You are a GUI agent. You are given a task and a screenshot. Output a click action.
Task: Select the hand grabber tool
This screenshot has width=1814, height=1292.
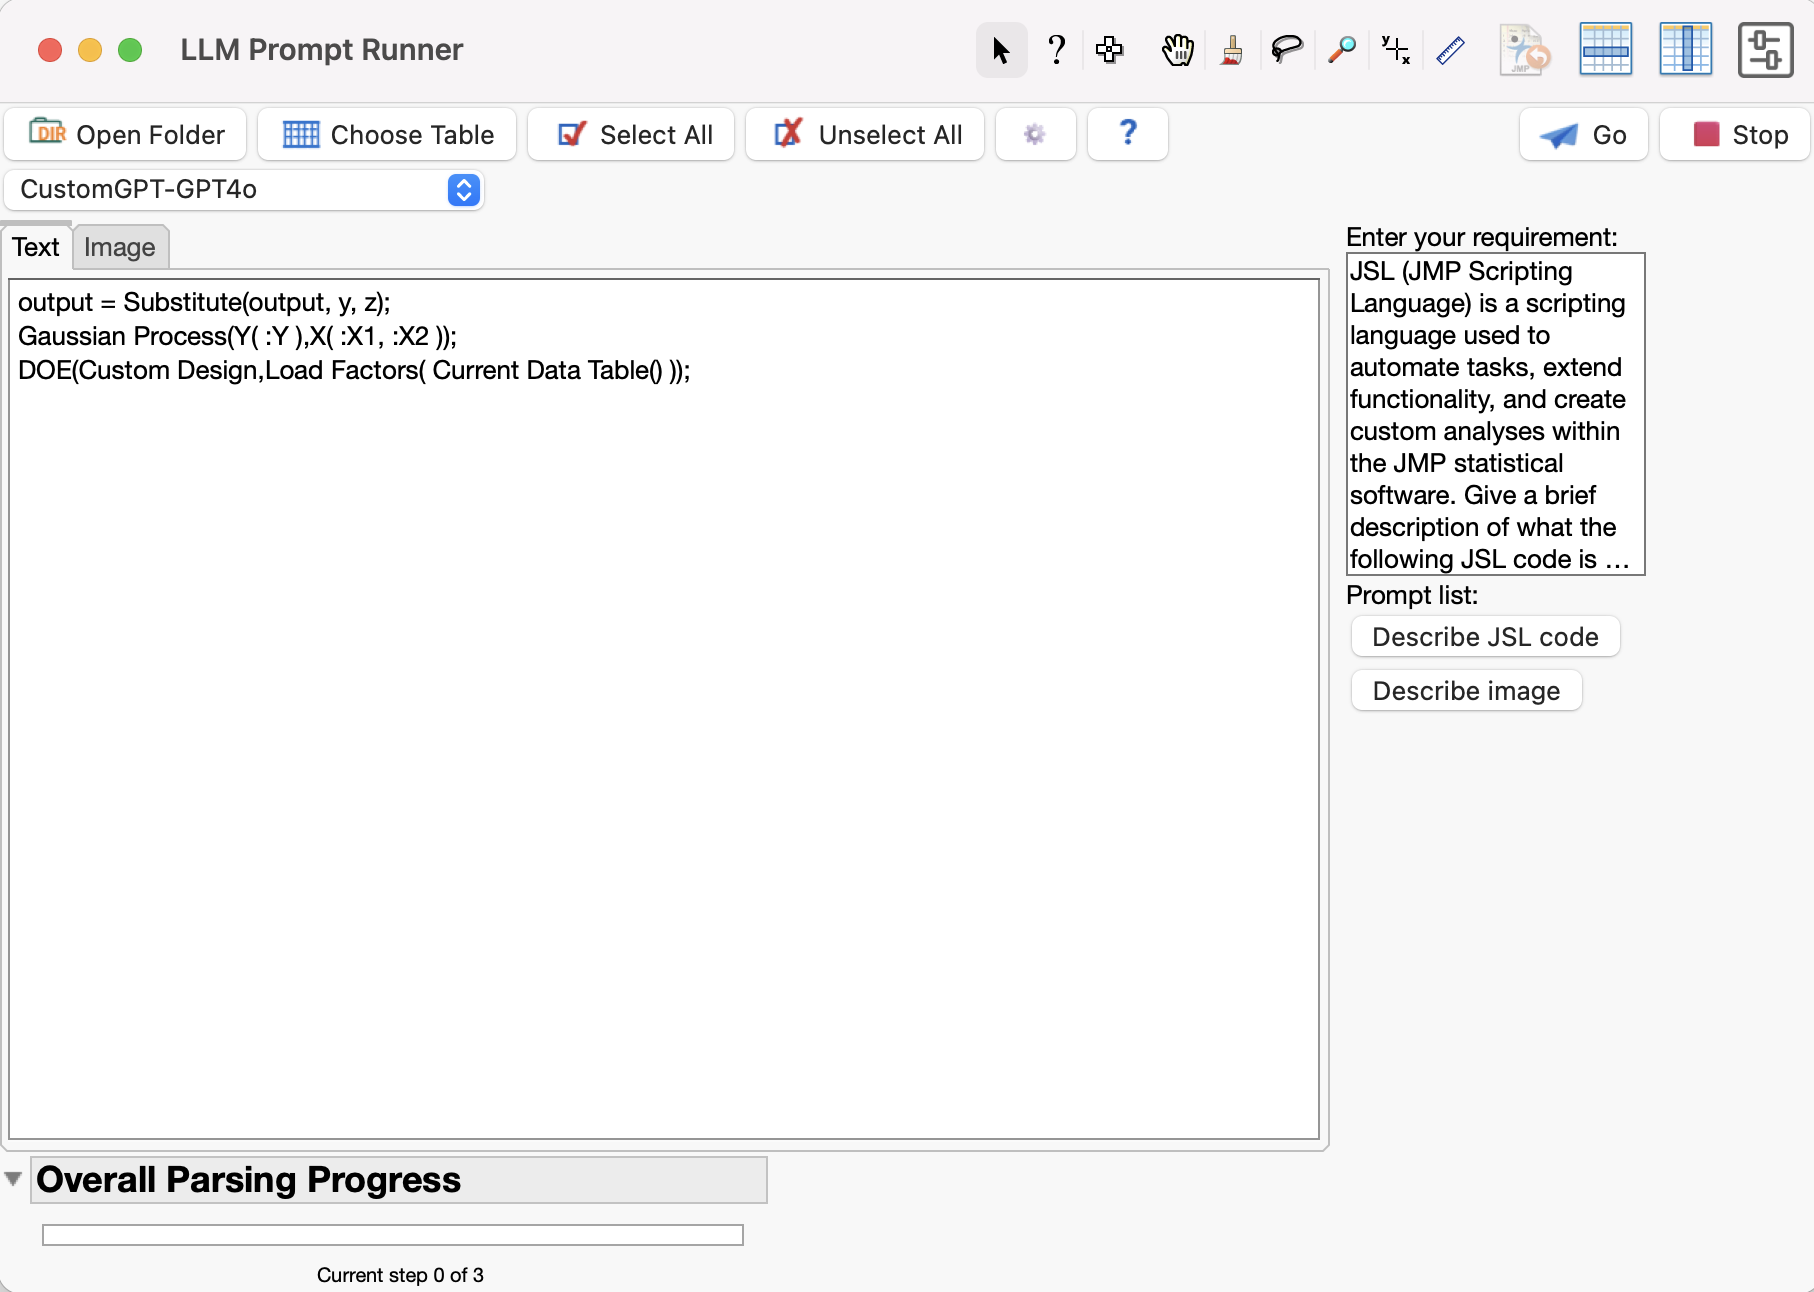click(1177, 50)
